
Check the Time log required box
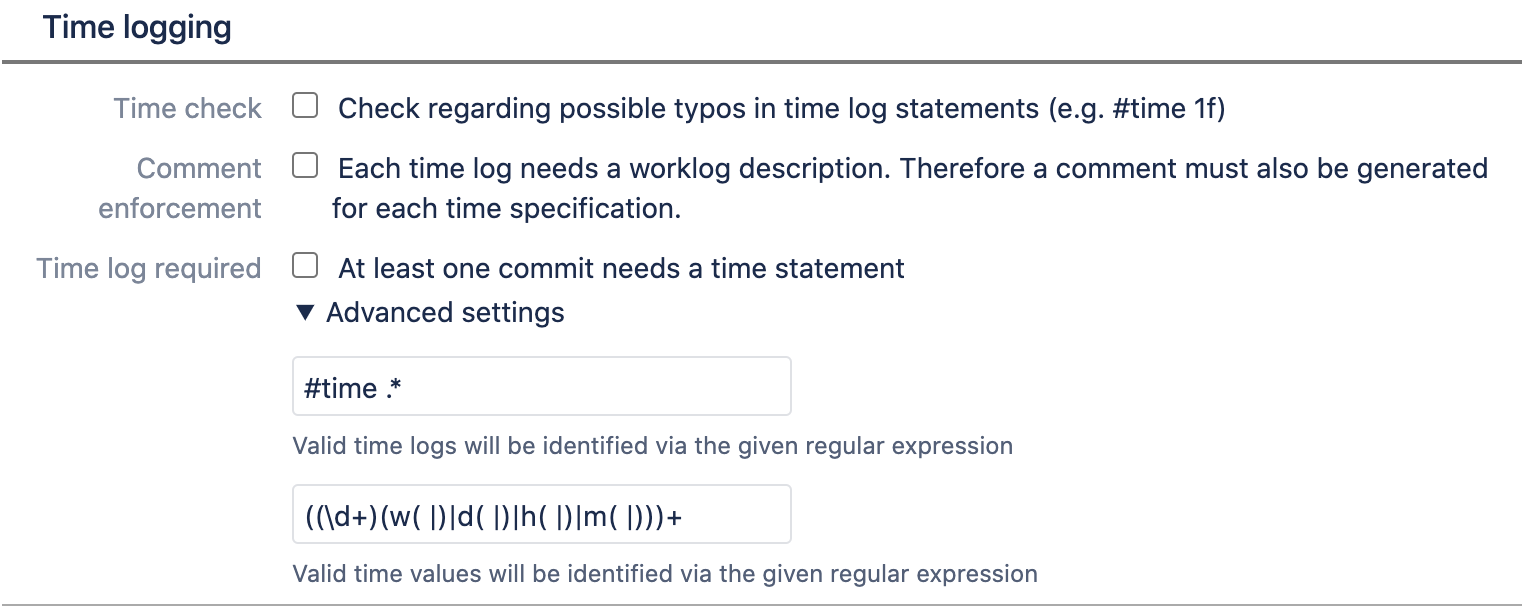click(305, 266)
